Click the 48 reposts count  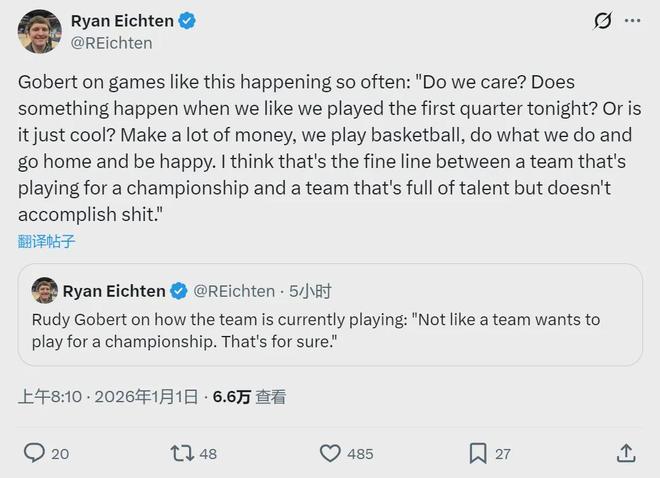[208, 454]
